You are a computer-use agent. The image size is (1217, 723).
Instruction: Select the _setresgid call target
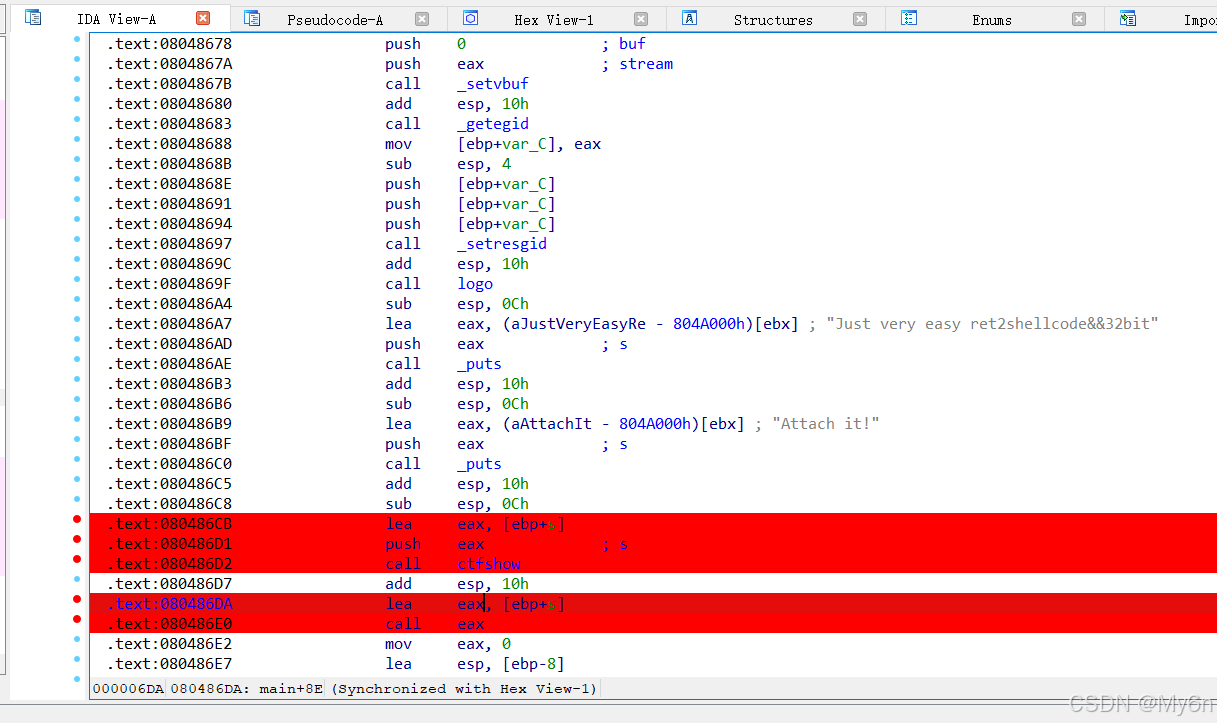tap(502, 244)
